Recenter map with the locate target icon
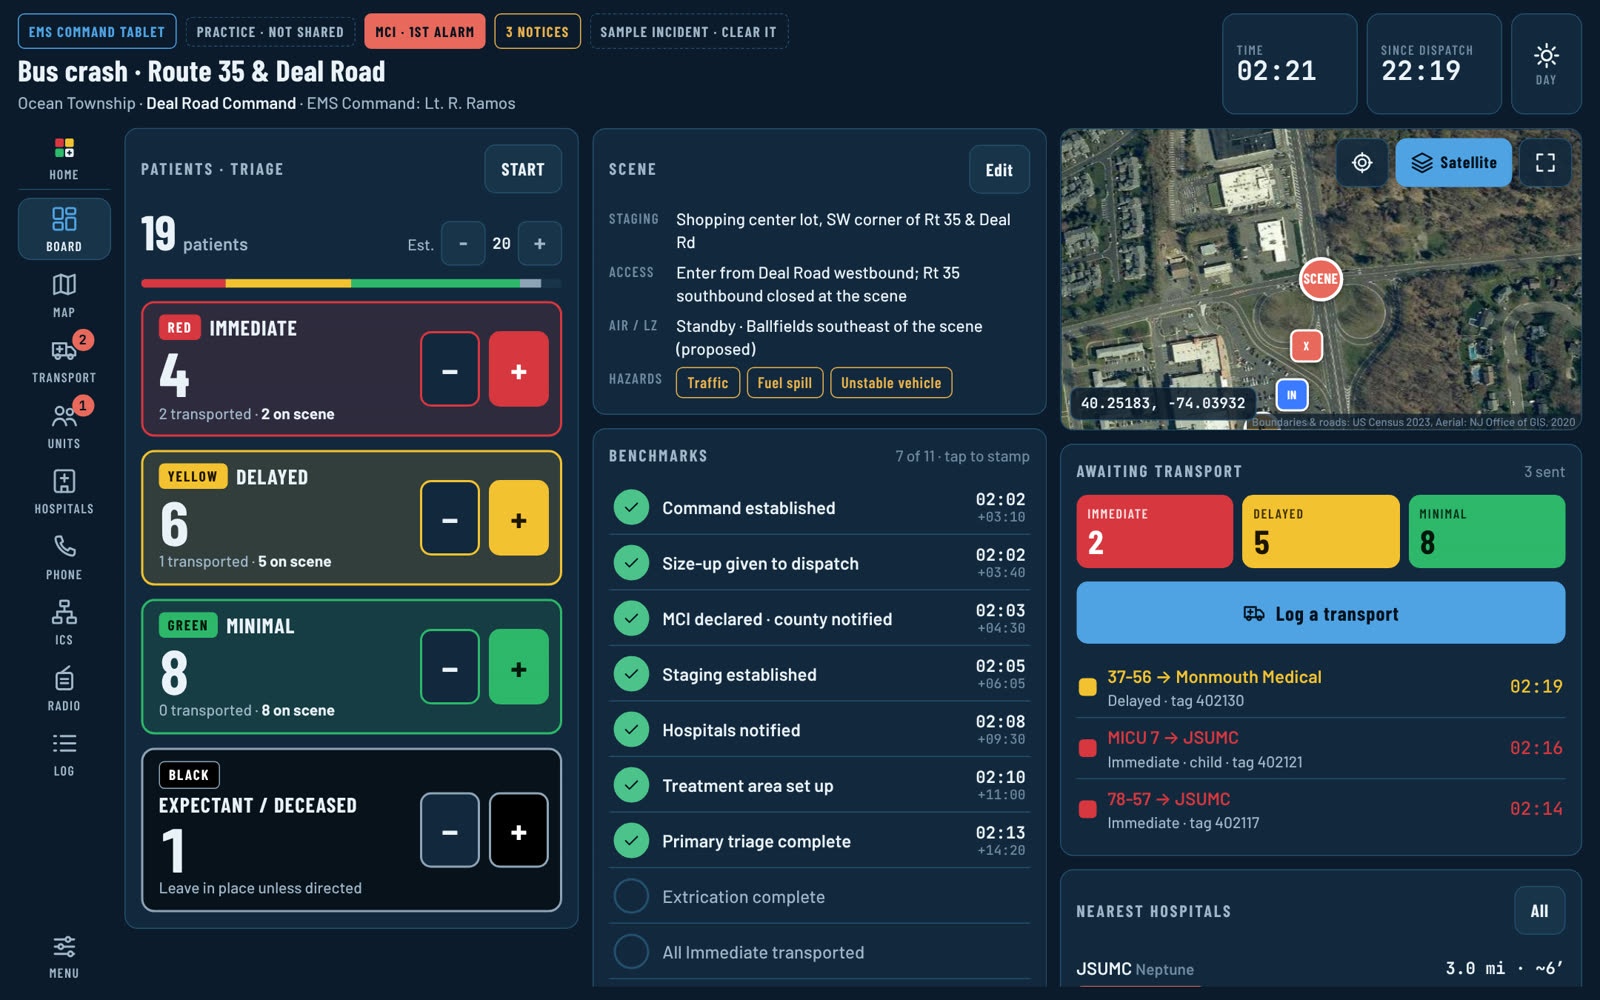 coord(1362,163)
